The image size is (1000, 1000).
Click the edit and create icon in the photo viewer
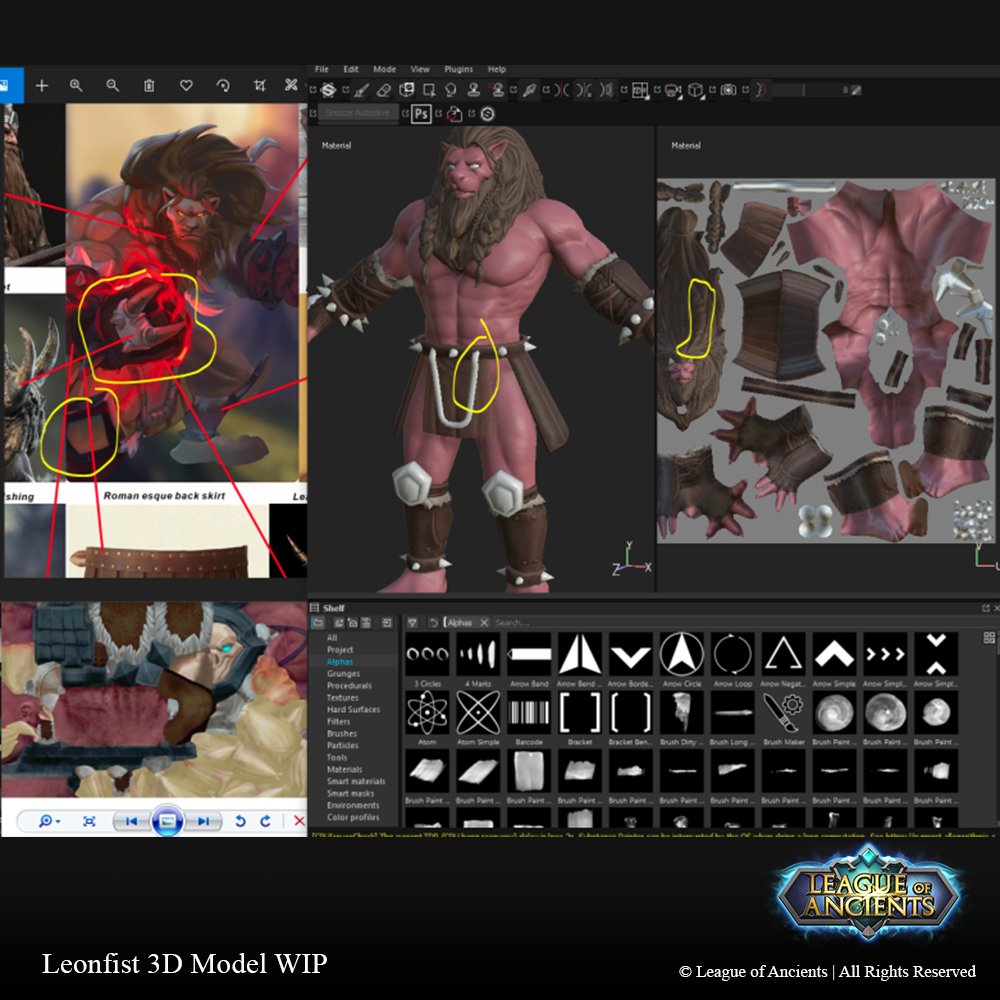(291, 85)
